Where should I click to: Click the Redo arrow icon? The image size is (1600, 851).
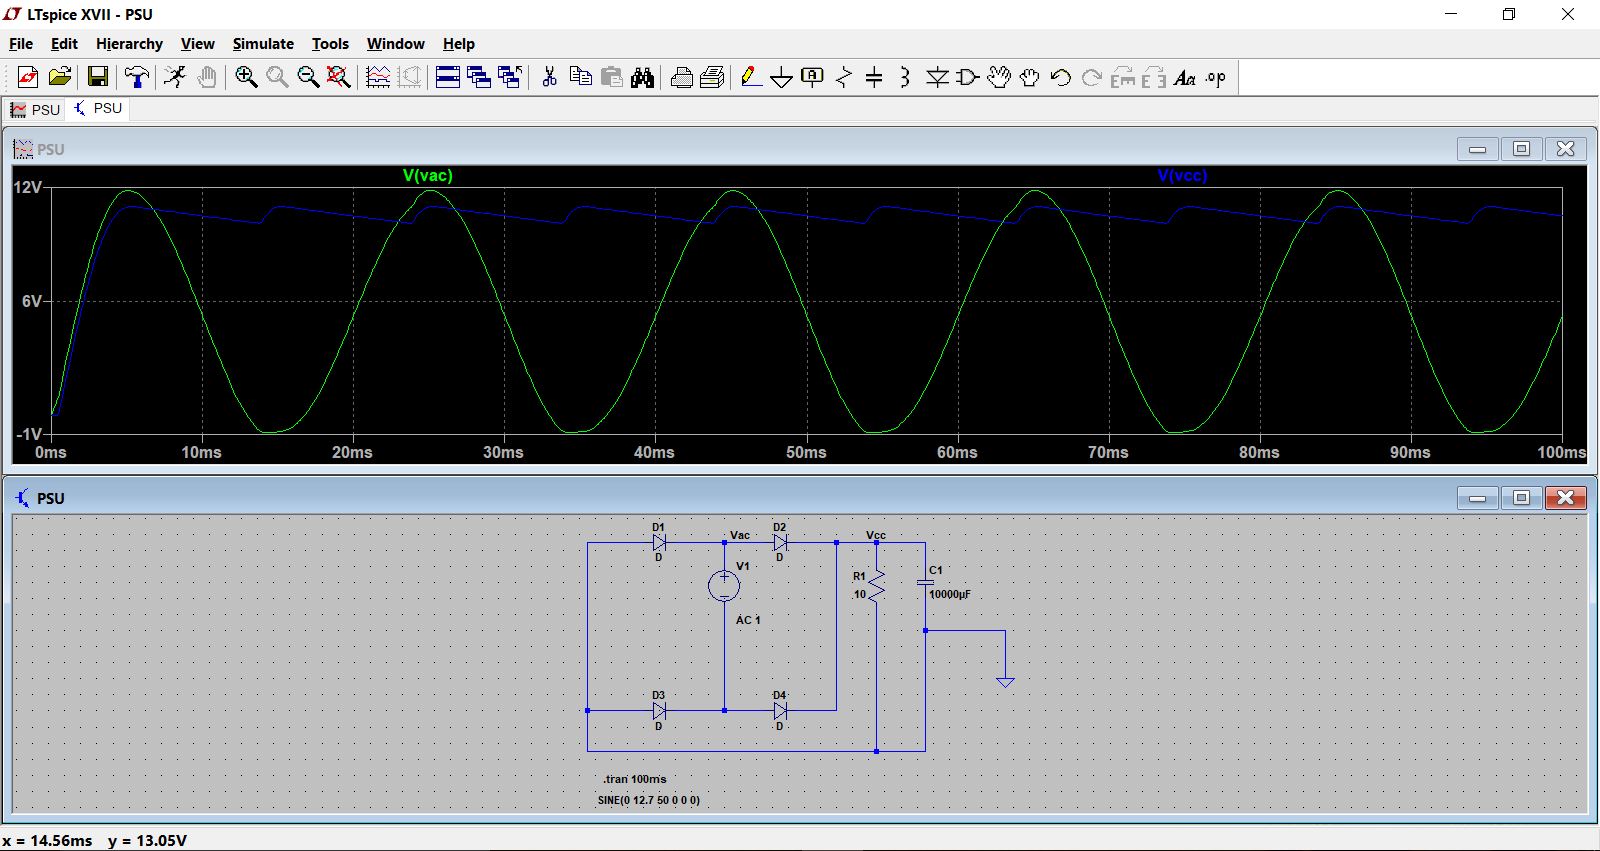(x=1092, y=77)
